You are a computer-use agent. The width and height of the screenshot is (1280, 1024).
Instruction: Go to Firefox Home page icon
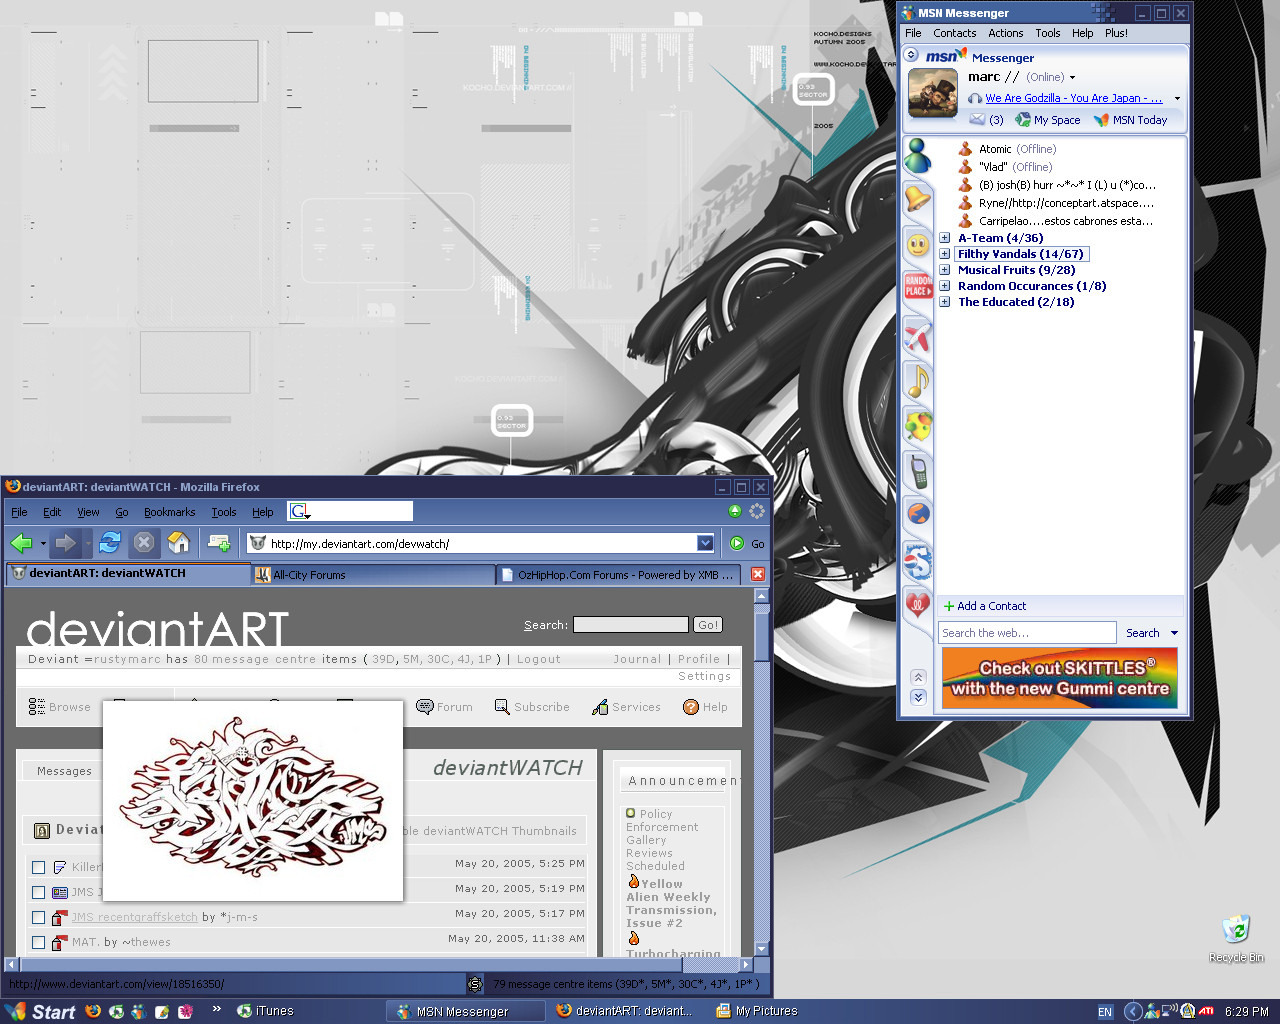(x=179, y=543)
